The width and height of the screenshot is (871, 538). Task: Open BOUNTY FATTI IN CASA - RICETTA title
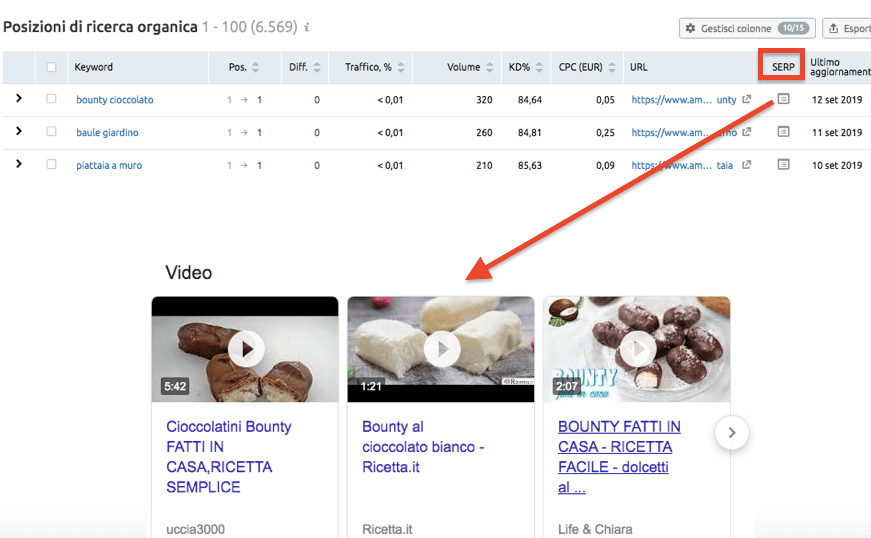[619, 457]
